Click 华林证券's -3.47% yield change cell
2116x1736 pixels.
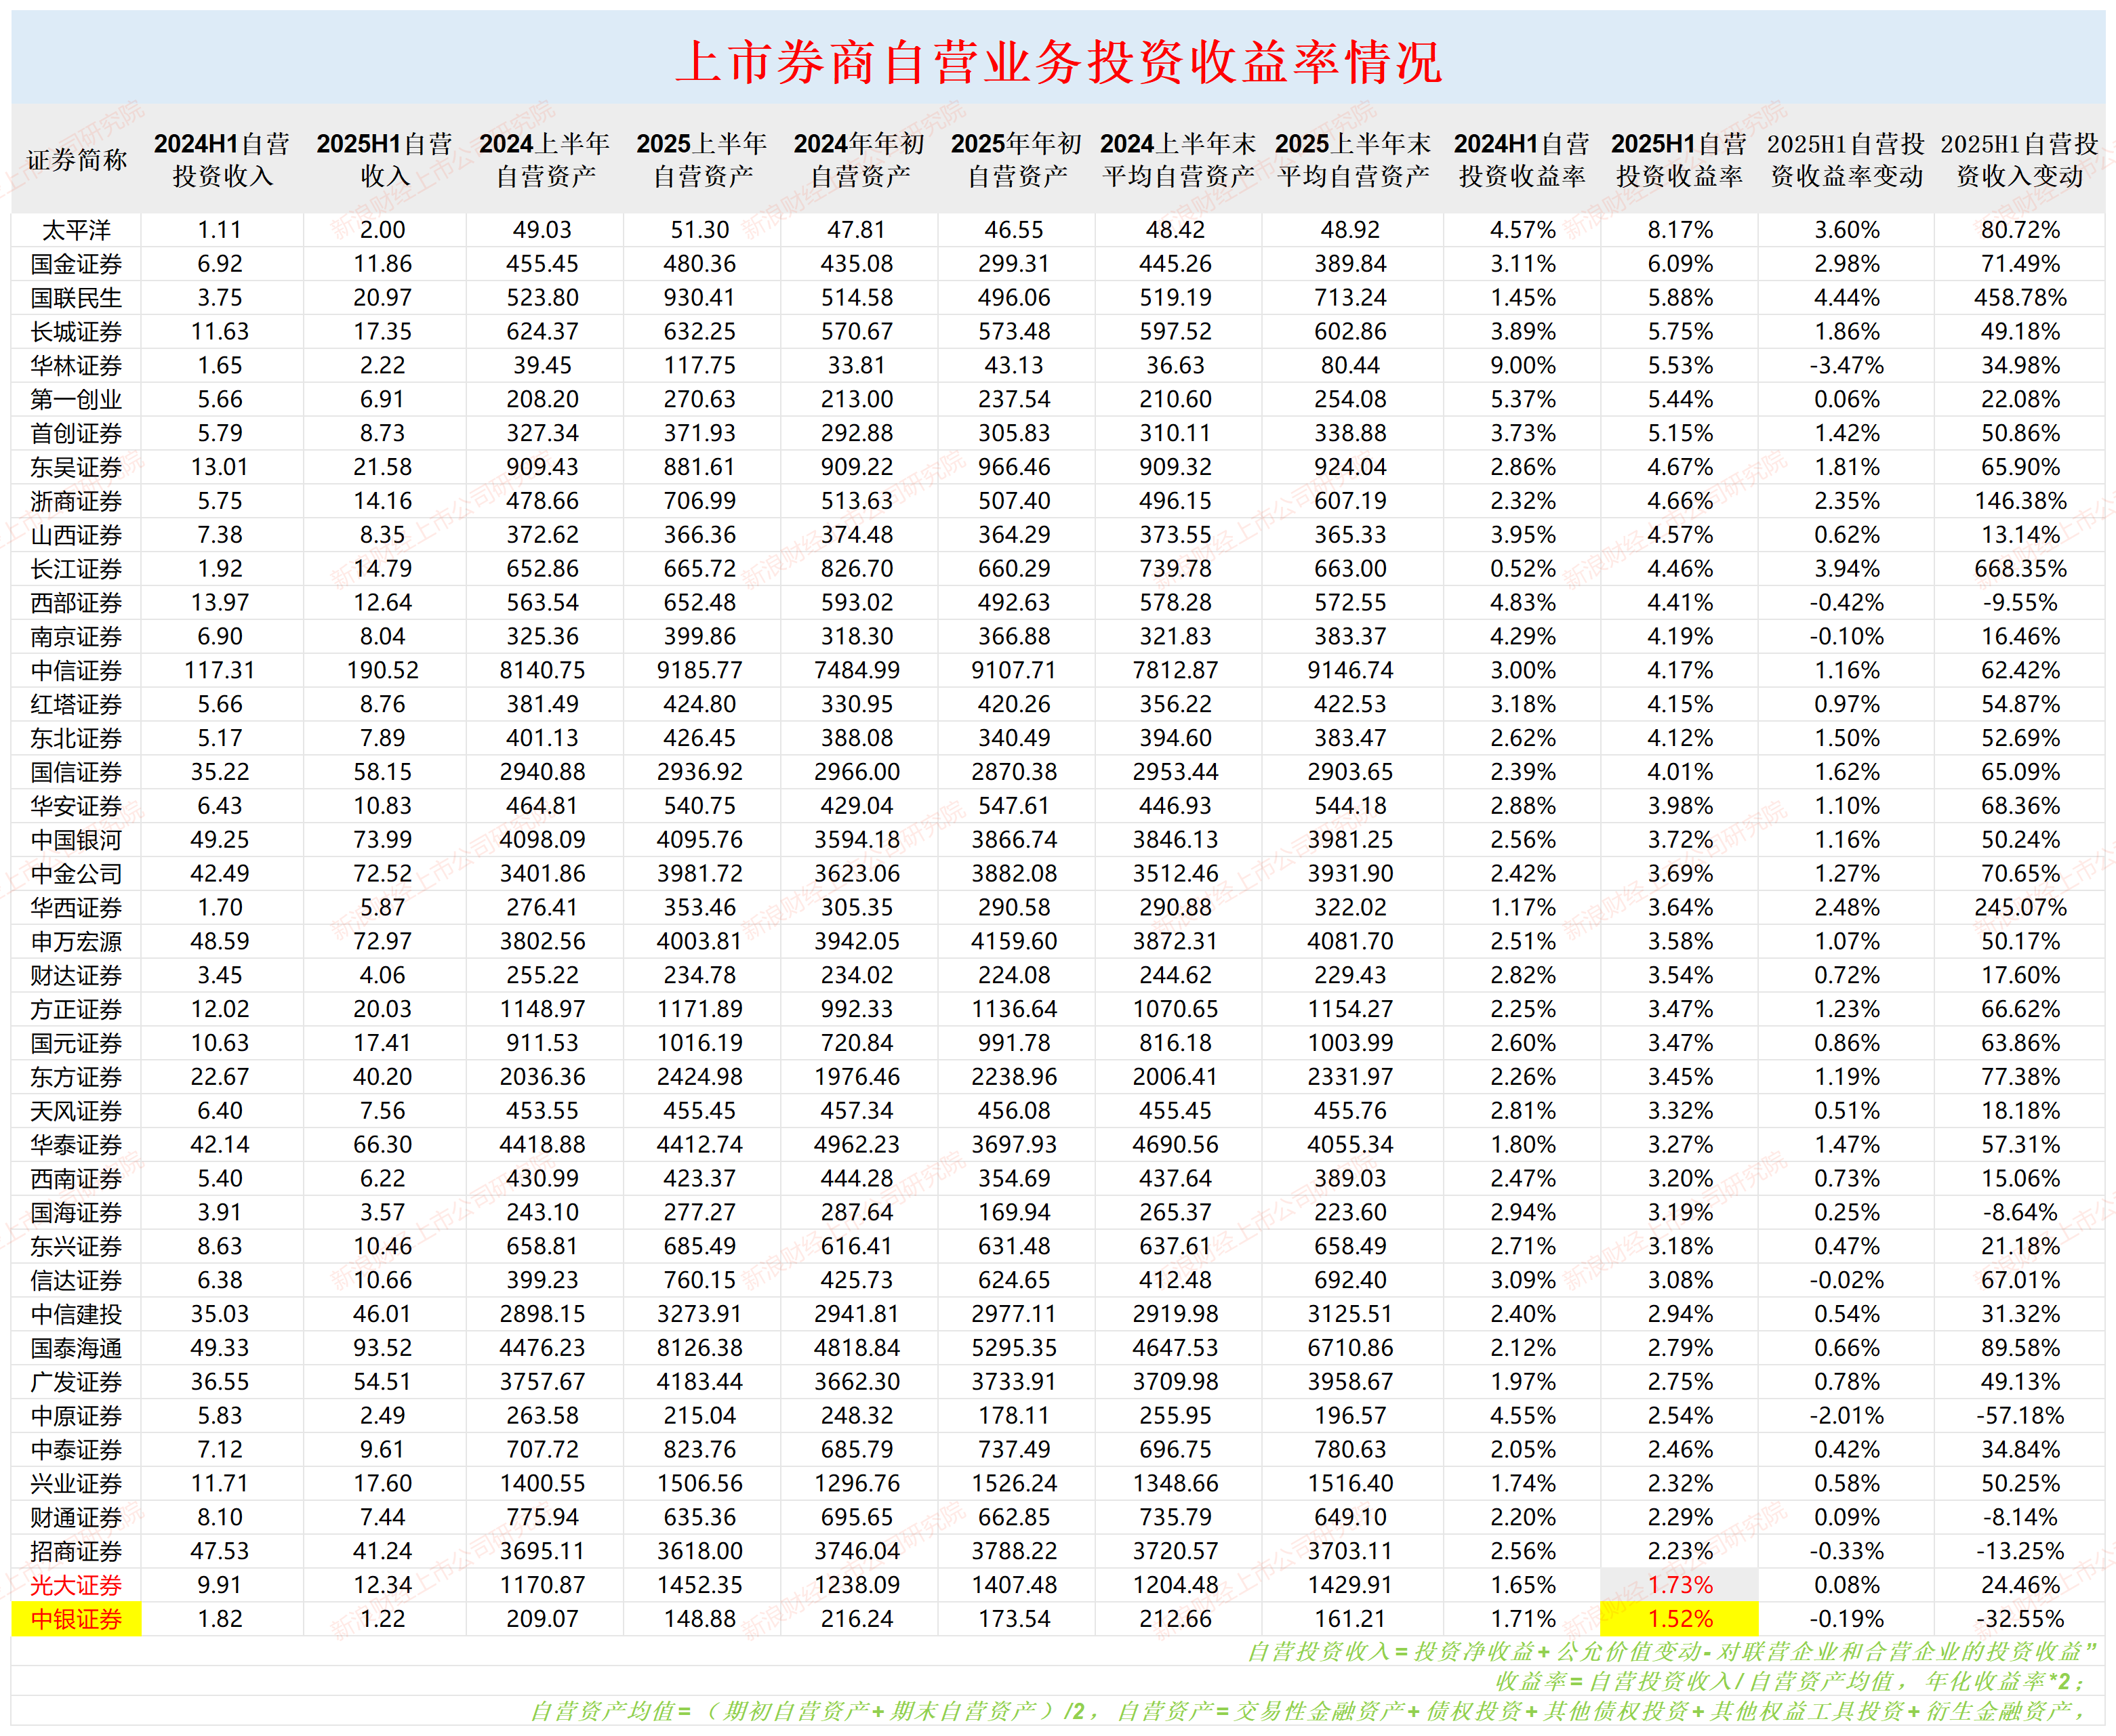[1845, 364]
